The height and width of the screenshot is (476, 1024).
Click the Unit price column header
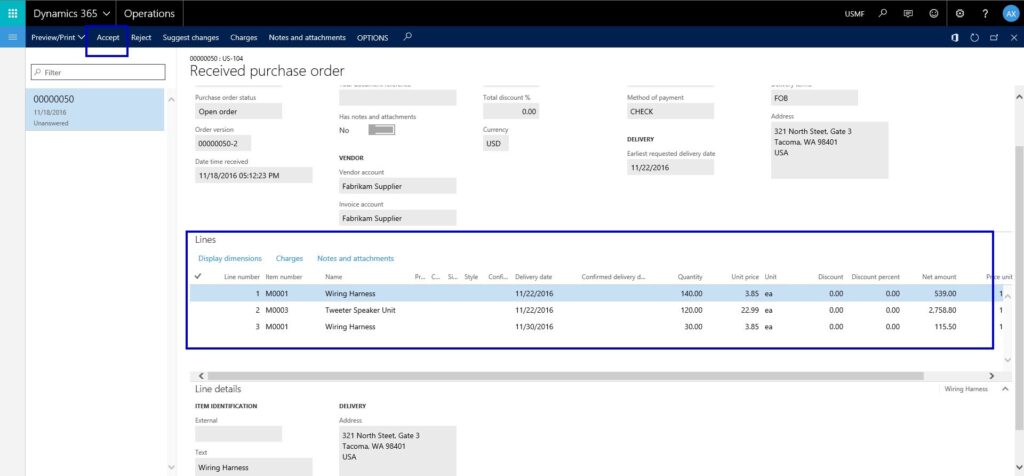pos(745,277)
